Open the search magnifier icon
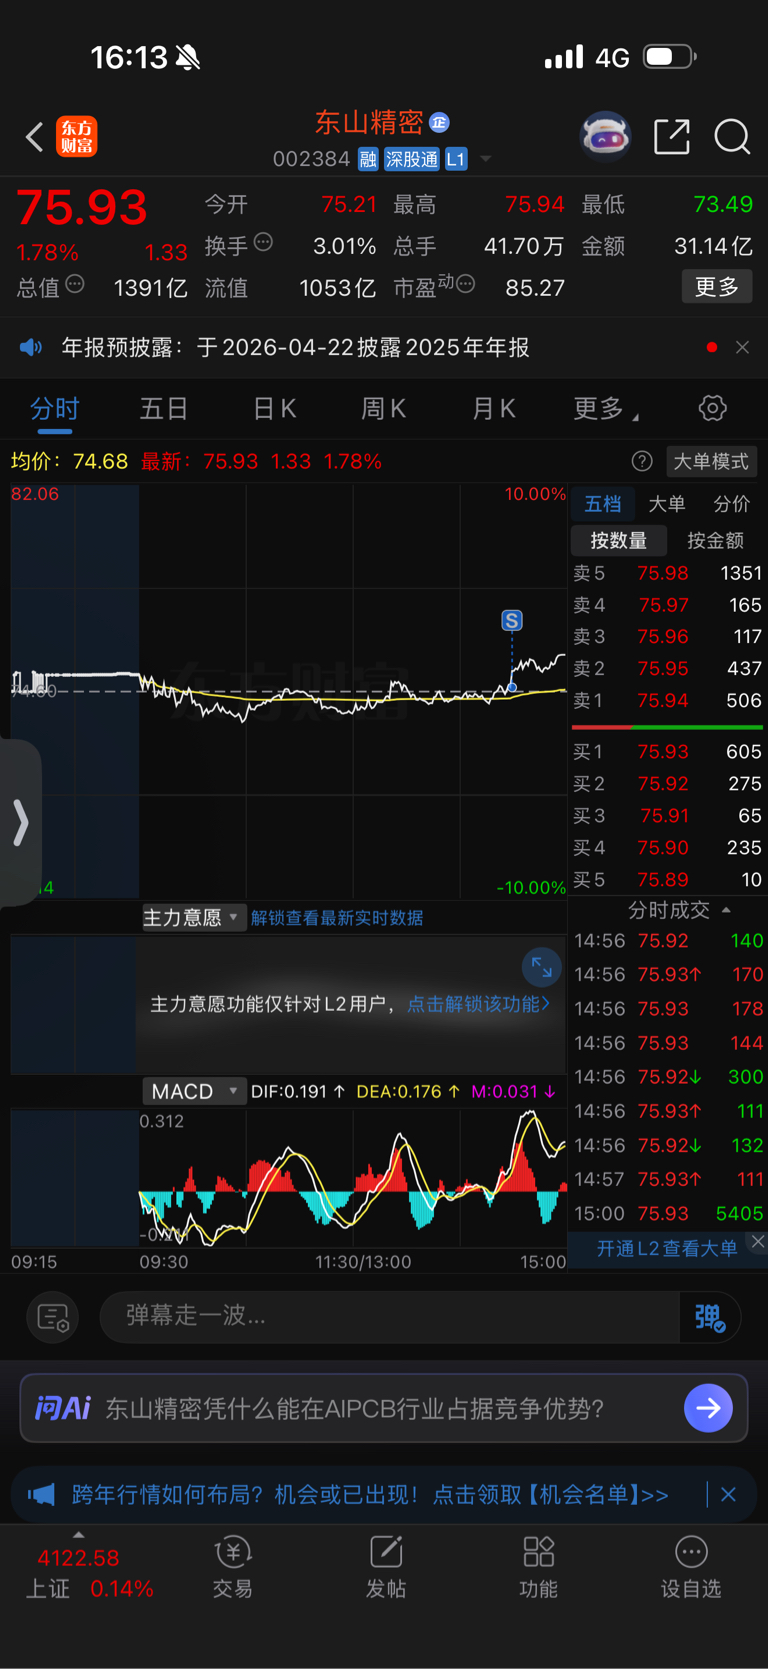The width and height of the screenshot is (768, 1669). [732, 137]
